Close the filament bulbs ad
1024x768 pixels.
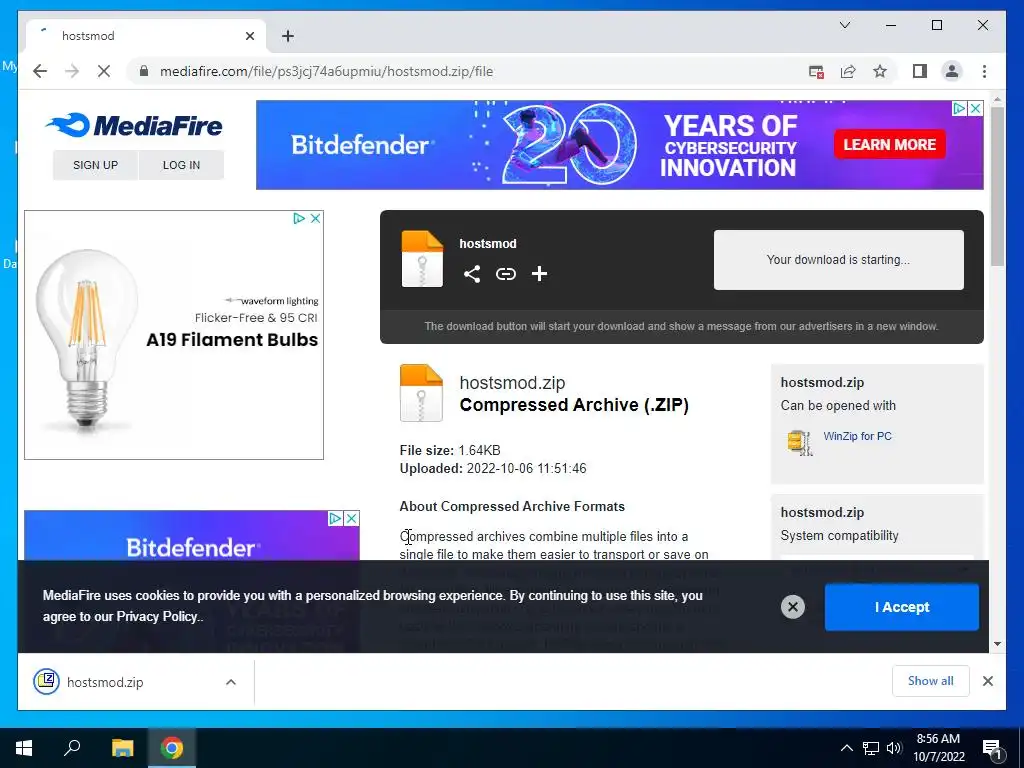click(315, 218)
